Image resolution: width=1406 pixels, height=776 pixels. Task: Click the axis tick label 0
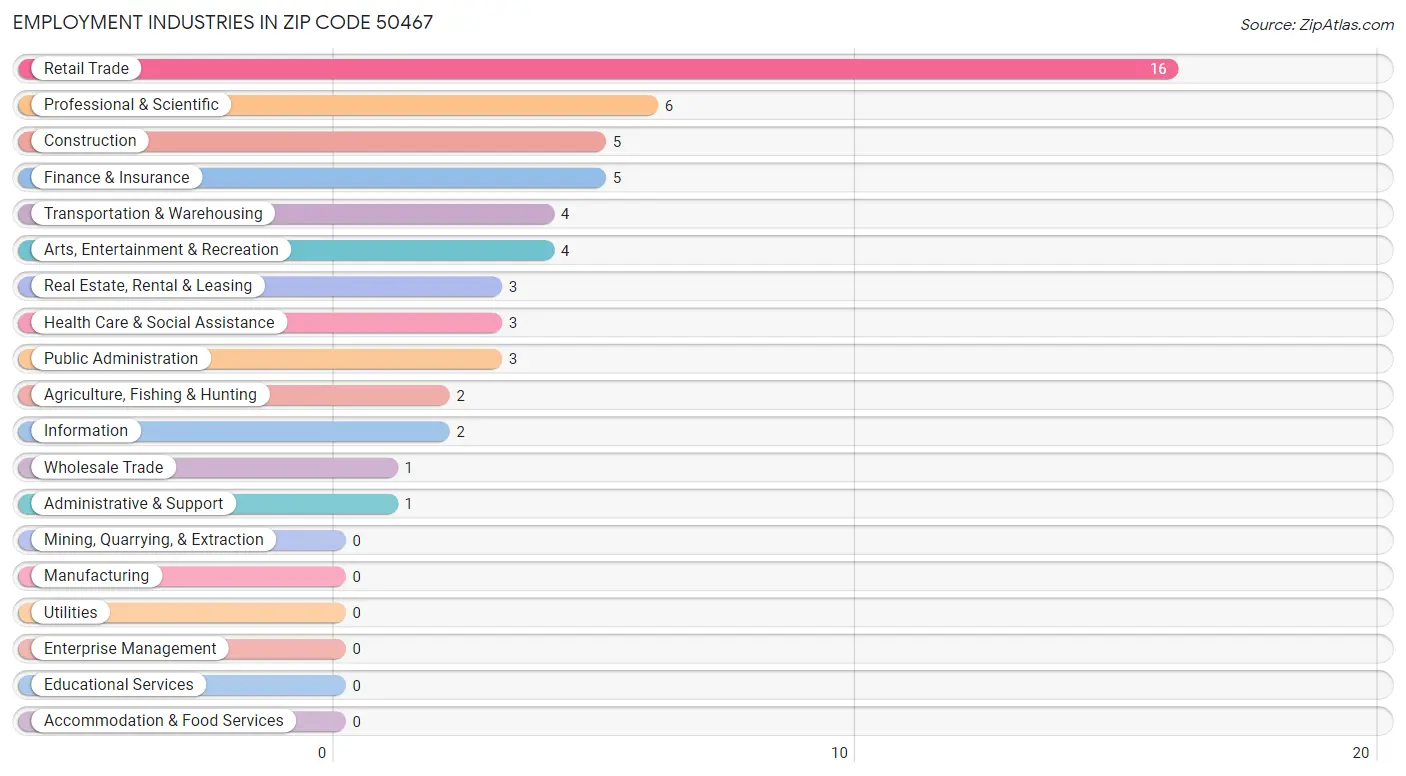click(322, 753)
